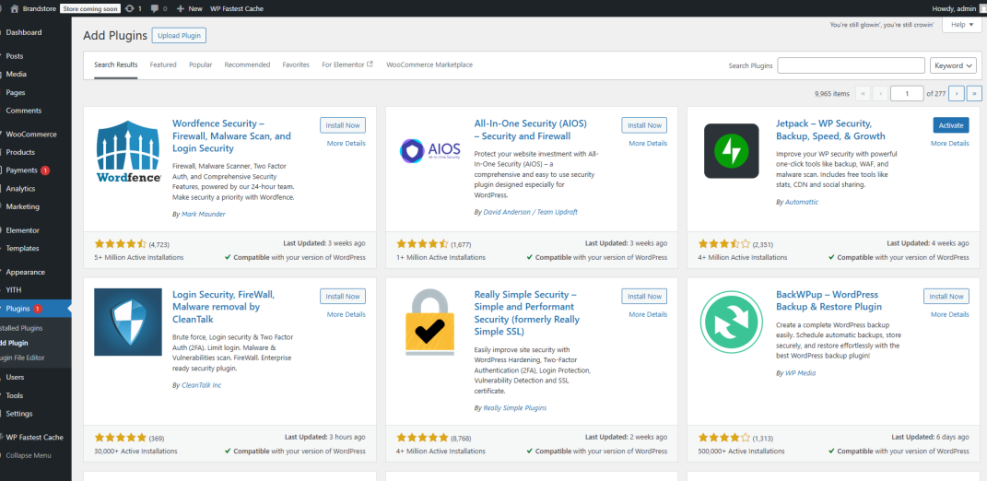
Task: Open the Keyword search type dropdown
Action: coord(953,65)
